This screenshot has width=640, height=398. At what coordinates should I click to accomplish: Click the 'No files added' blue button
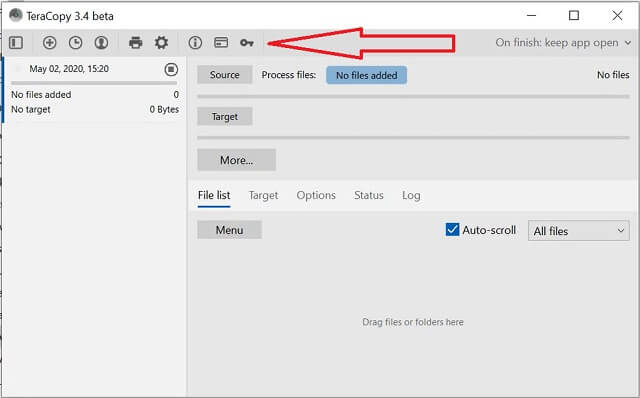pyautogui.click(x=367, y=75)
